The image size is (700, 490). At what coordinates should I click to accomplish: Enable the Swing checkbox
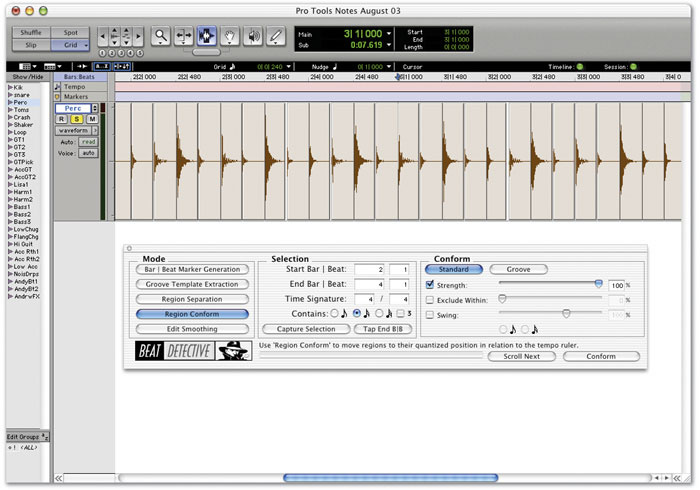click(429, 315)
